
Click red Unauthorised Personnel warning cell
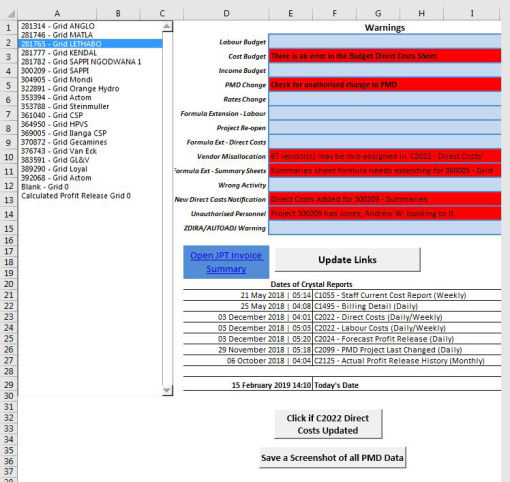[385, 214]
